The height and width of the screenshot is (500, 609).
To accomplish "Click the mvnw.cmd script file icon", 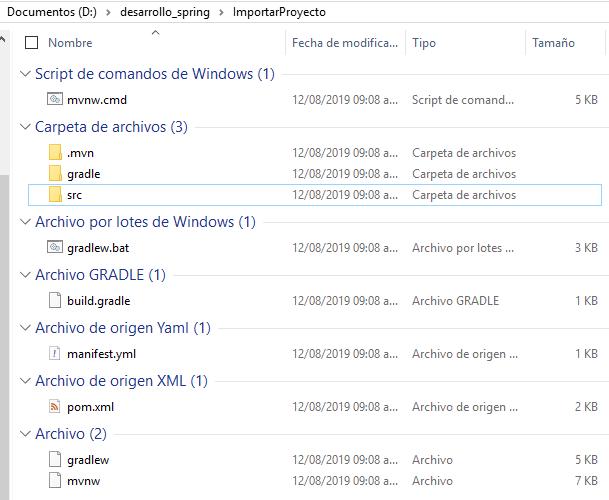I will (x=55, y=100).
